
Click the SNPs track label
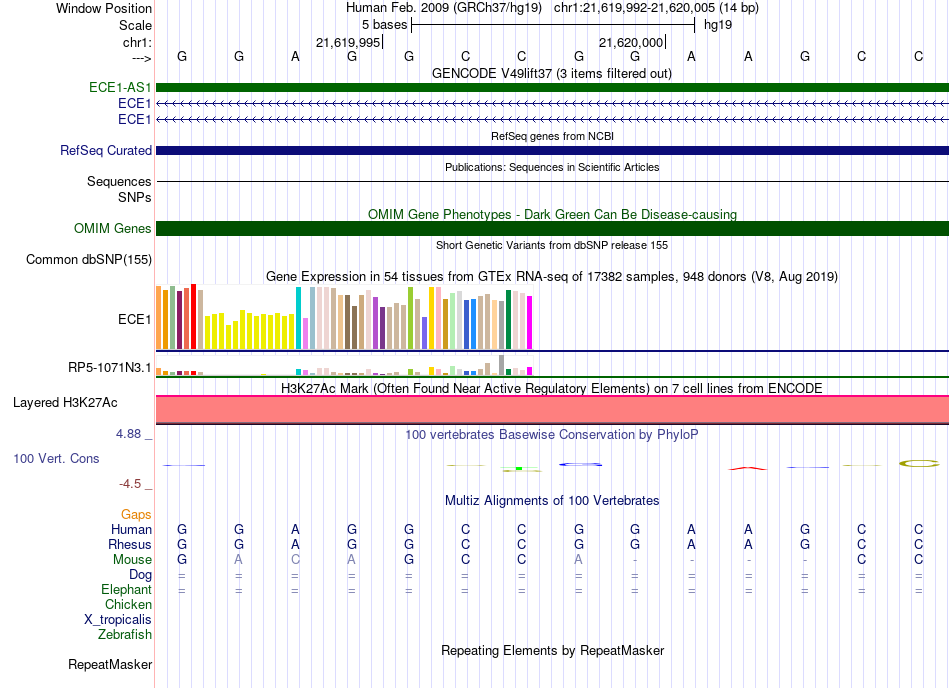click(x=135, y=197)
